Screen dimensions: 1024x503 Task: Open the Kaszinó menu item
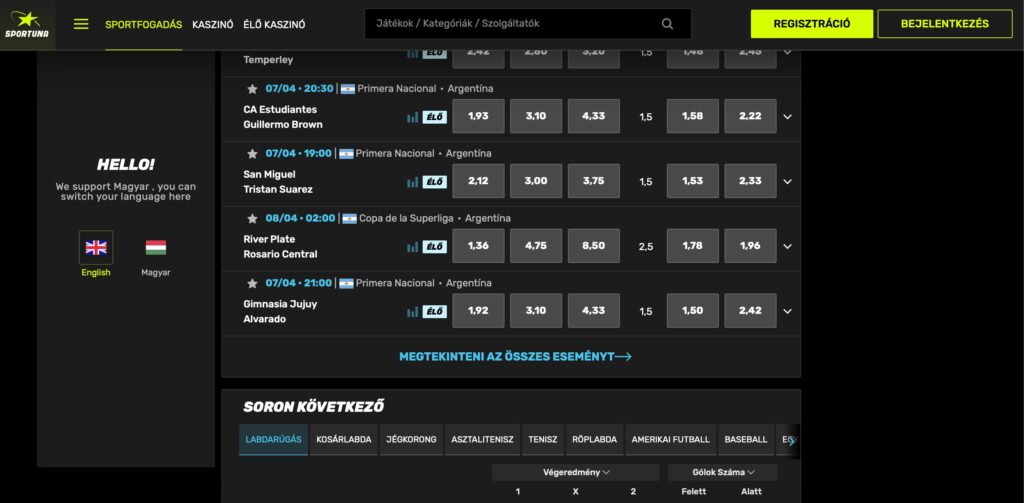212,24
